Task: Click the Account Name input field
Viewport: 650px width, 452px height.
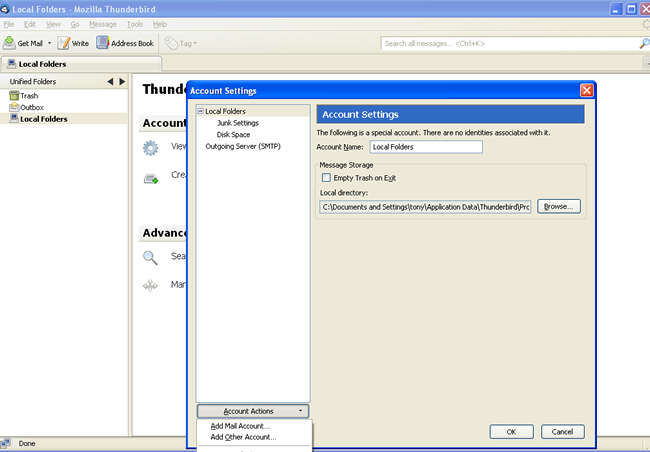Action: coord(426,147)
